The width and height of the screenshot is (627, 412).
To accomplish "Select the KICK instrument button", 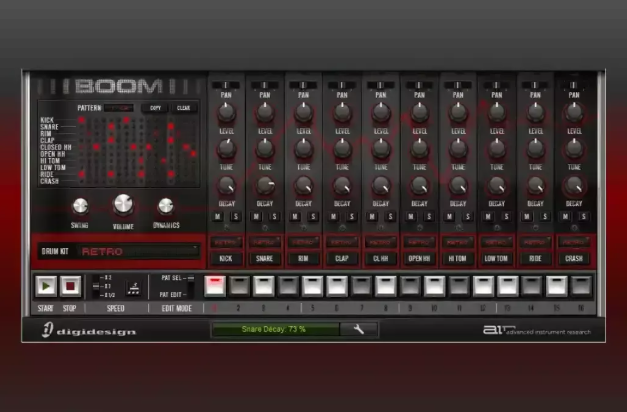I will 226,259.
